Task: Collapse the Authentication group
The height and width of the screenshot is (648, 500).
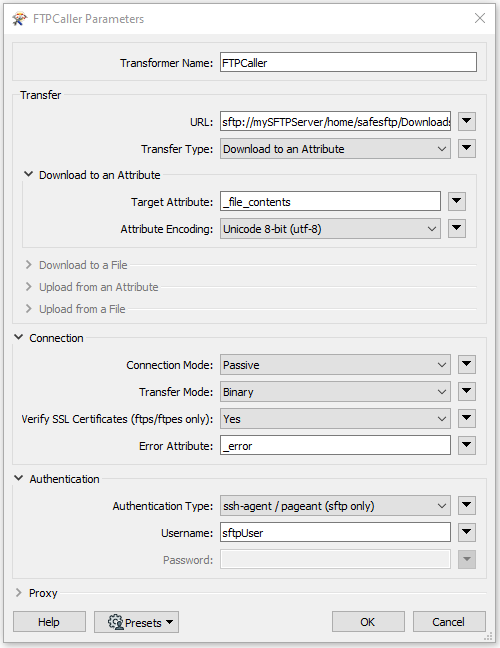Action: pyautogui.click(x=19, y=479)
